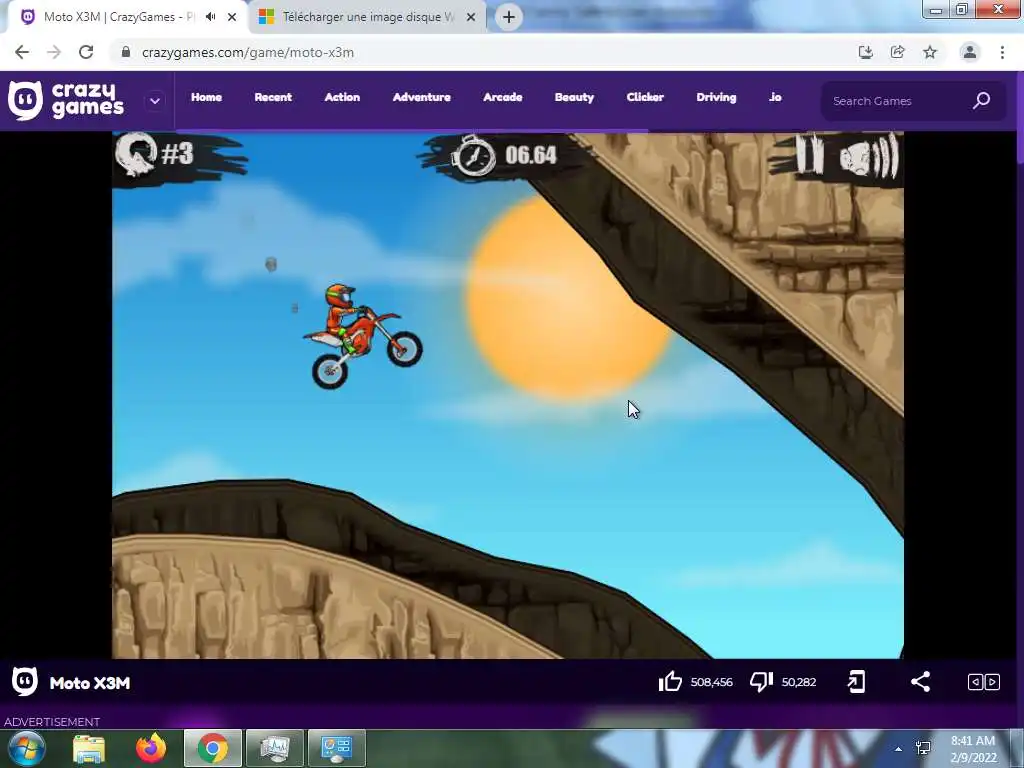
Task: Click the network tray icon
Action: click(923, 748)
